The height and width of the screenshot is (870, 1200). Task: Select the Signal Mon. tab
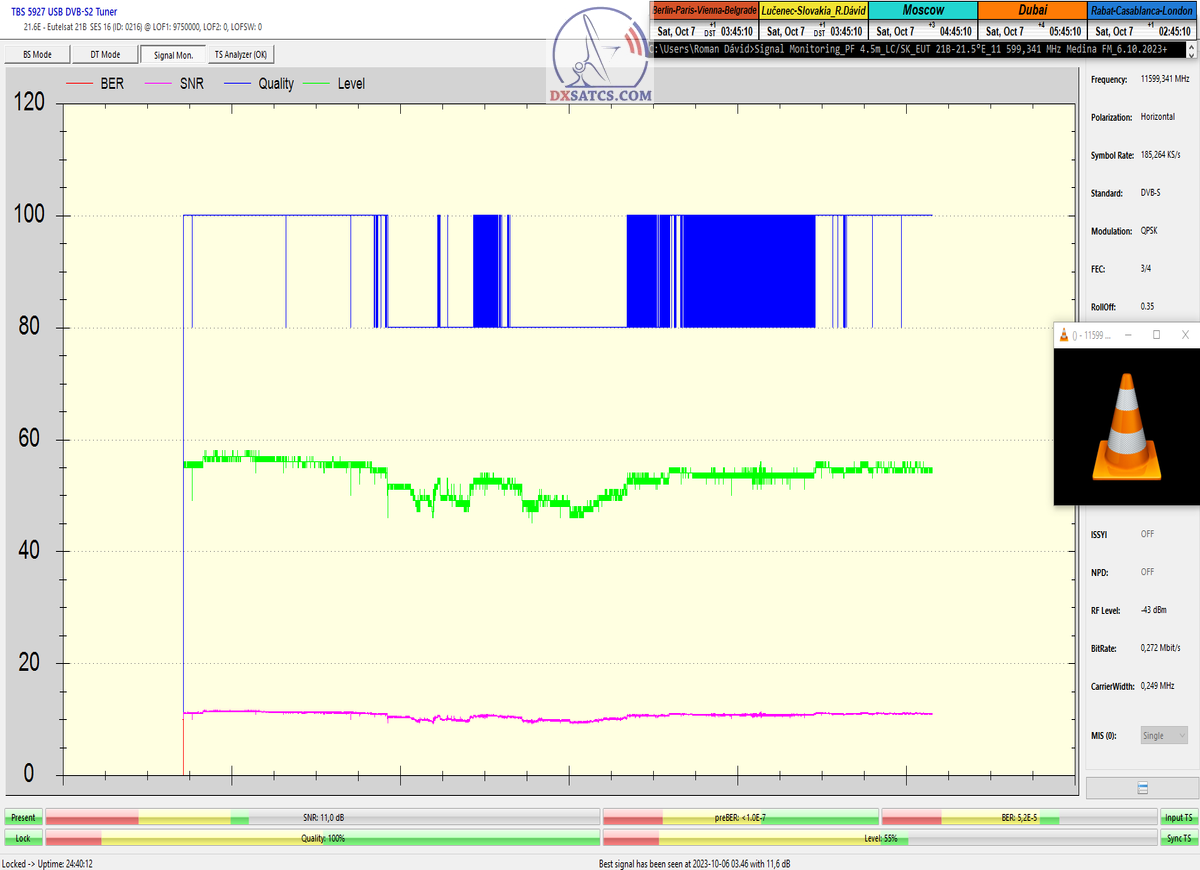coord(173,55)
